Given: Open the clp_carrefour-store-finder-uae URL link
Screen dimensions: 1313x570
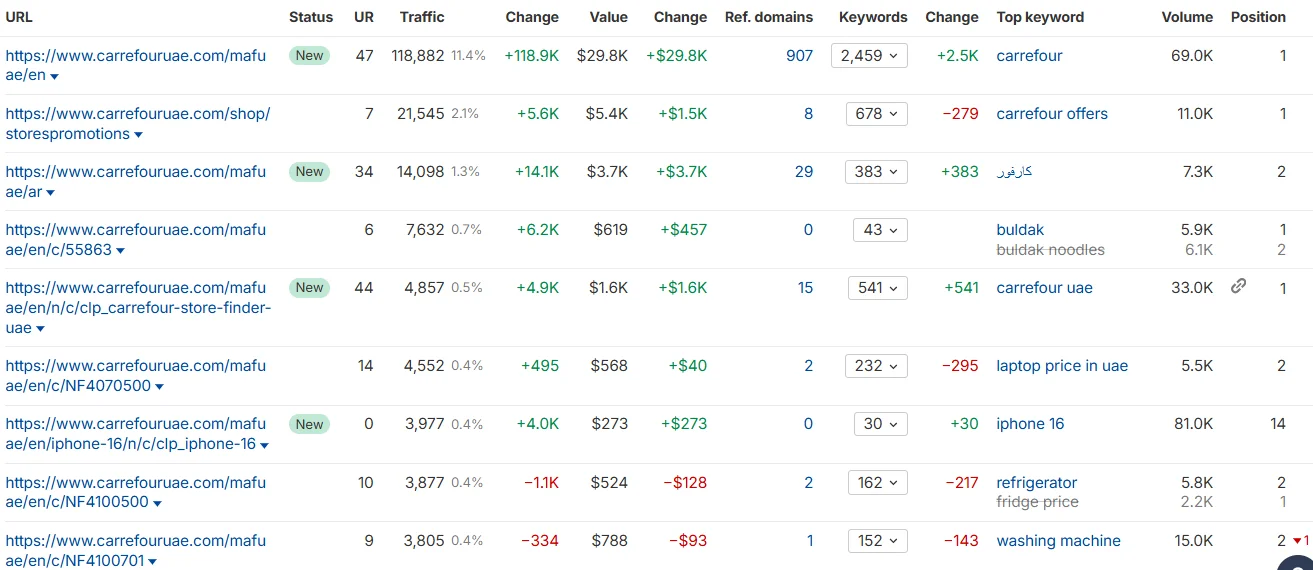Looking at the screenshot, I should (x=138, y=307).
